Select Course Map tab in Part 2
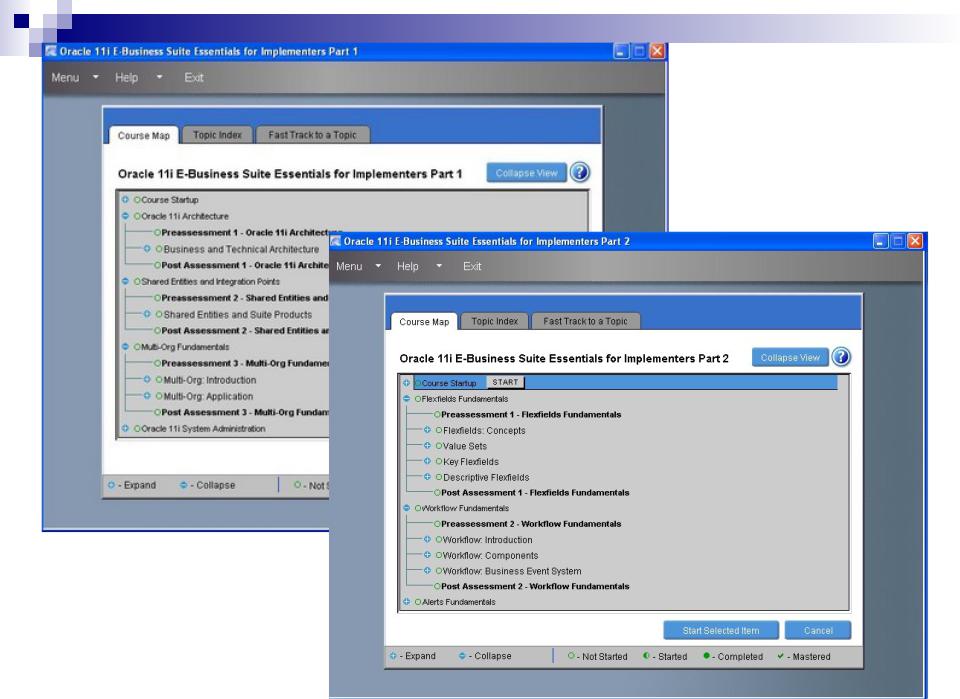This screenshot has height=699, width=960. coord(424,322)
